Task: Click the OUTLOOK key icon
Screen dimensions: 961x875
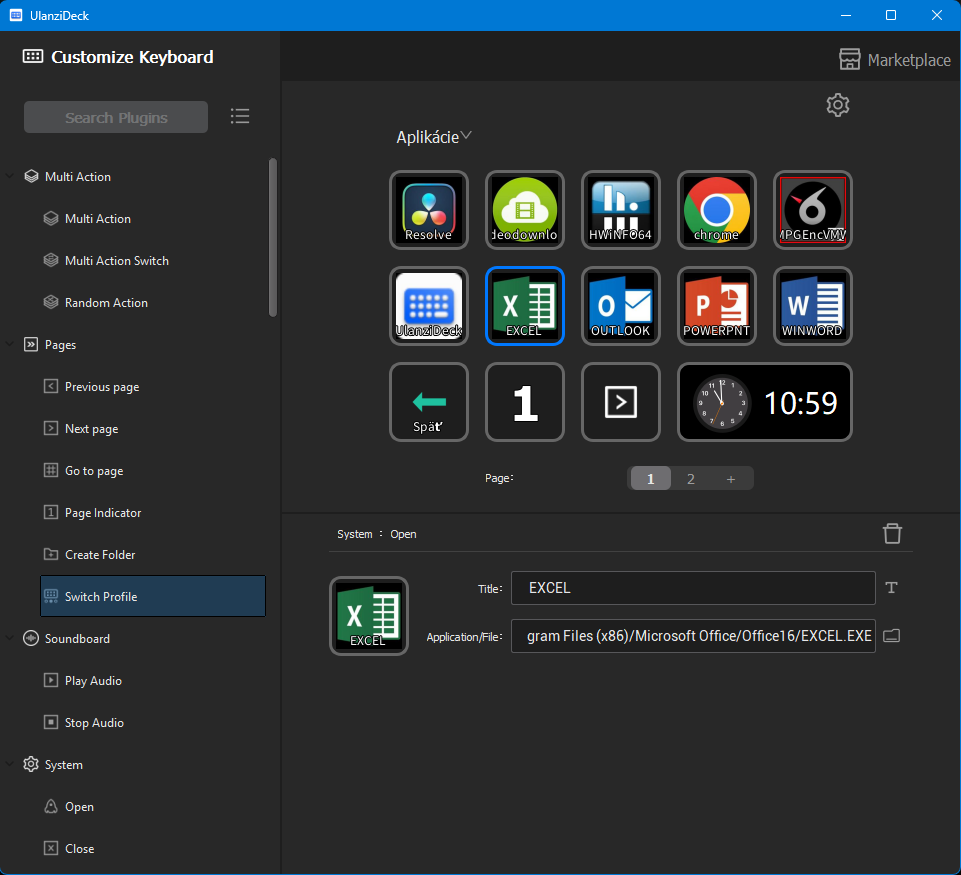Action: [621, 306]
